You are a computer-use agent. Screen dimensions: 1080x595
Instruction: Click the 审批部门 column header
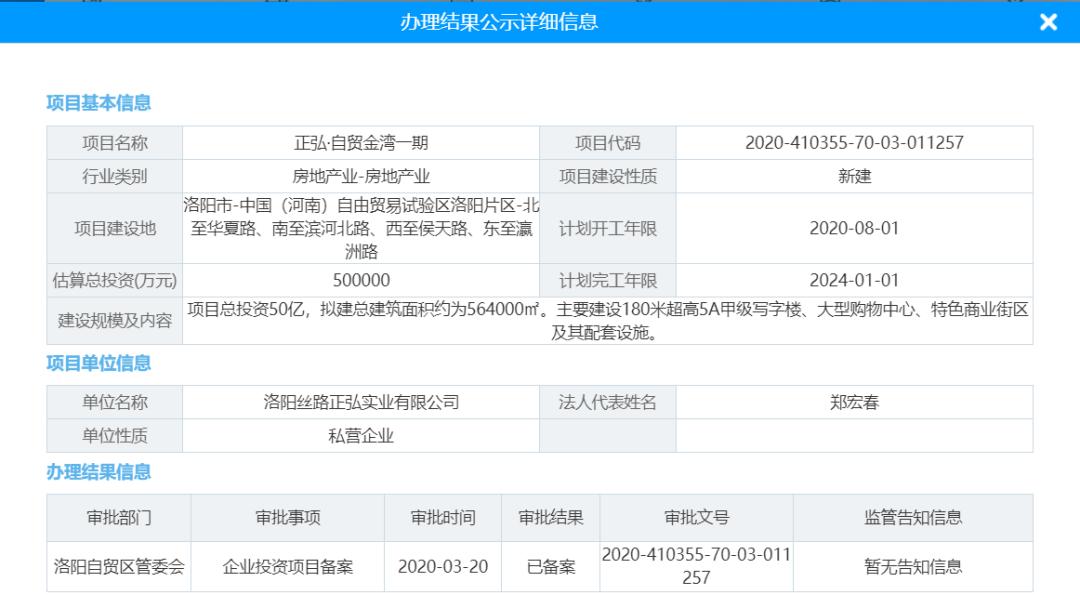tap(118, 517)
